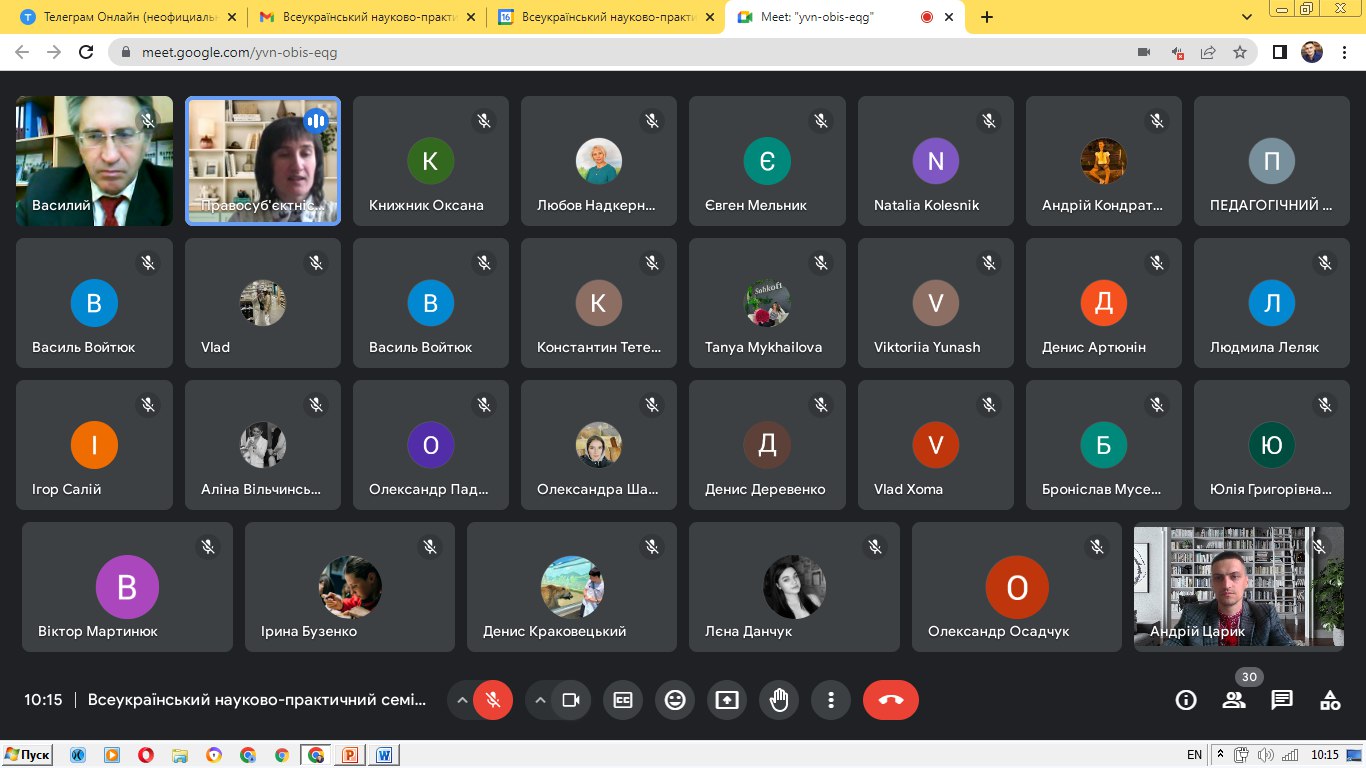Open meeting details info panel
Screen dimensions: 1366x768
1186,700
